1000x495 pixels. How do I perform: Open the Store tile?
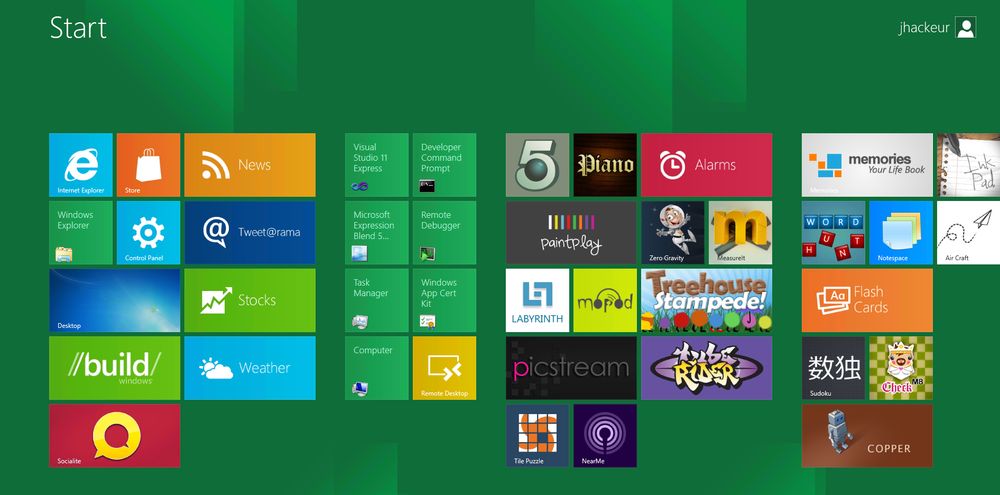(149, 165)
